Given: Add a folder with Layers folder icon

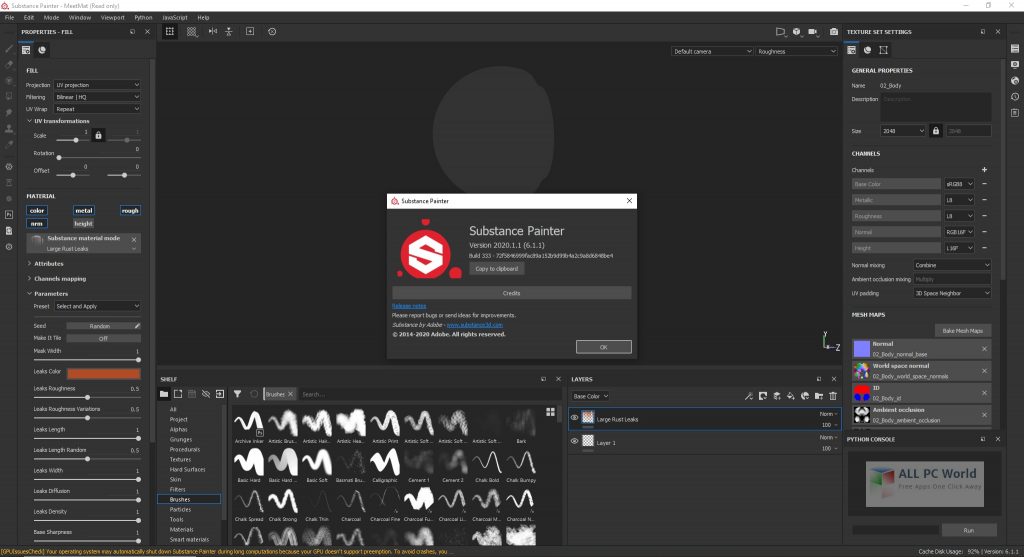Looking at the screenshot, I should tap(819, 396).
